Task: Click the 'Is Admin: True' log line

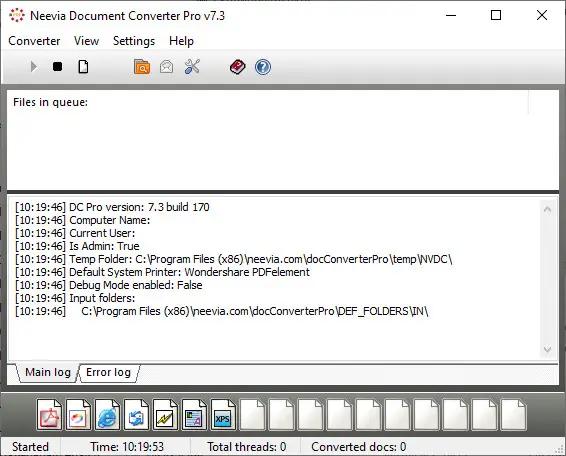Action: pyautogui.click(x=77, y=246)
